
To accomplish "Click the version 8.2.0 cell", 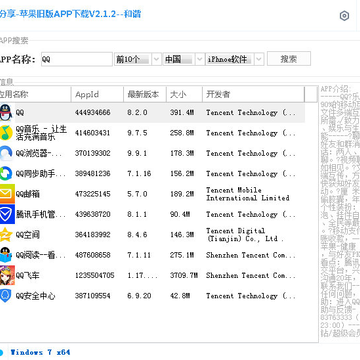I will 137,113.
